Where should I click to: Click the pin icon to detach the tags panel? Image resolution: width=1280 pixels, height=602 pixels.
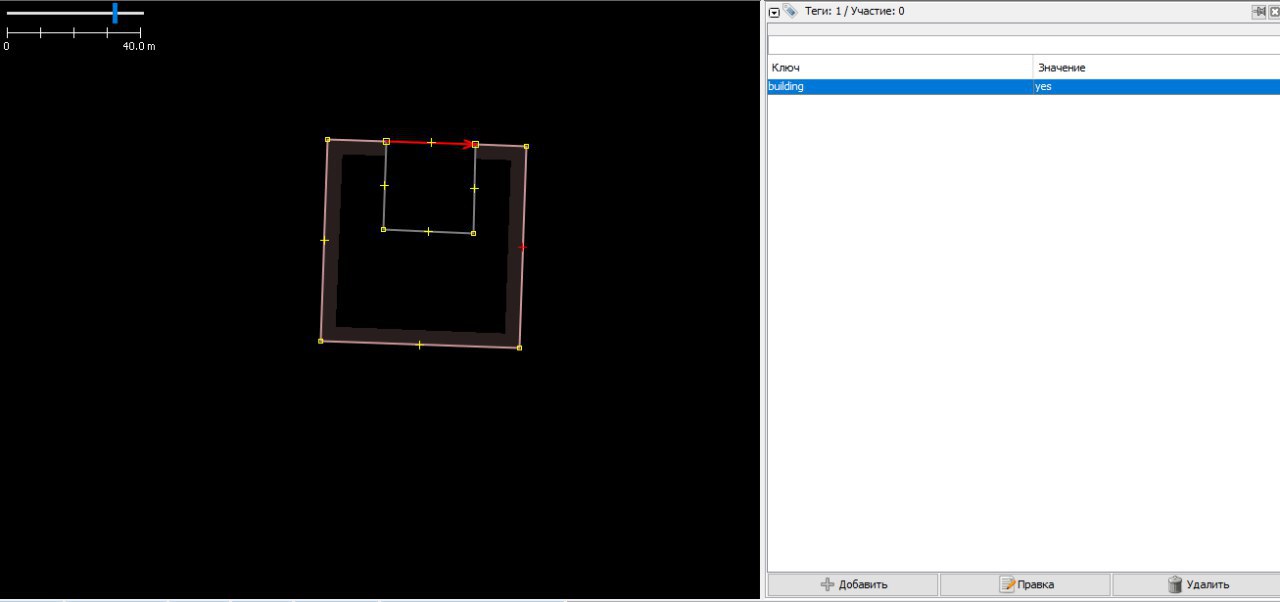click(x=1259, y=12)
